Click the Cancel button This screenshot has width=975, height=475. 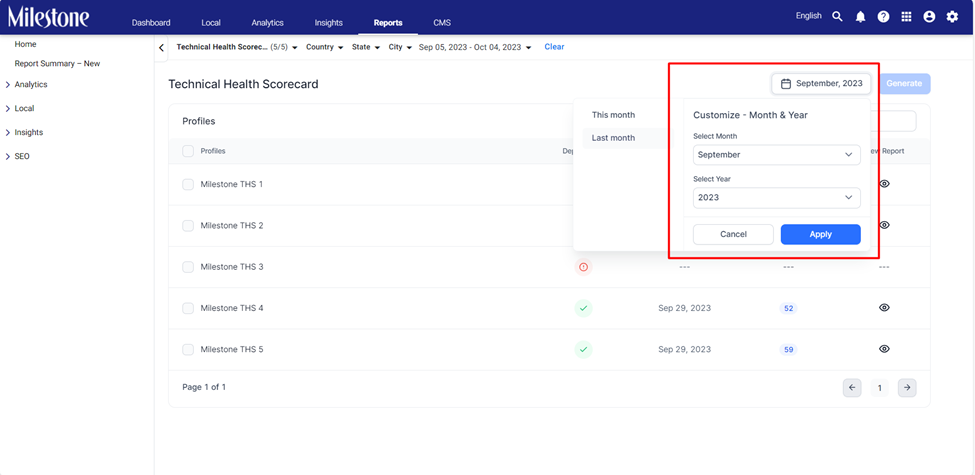(x=734, y=234)
